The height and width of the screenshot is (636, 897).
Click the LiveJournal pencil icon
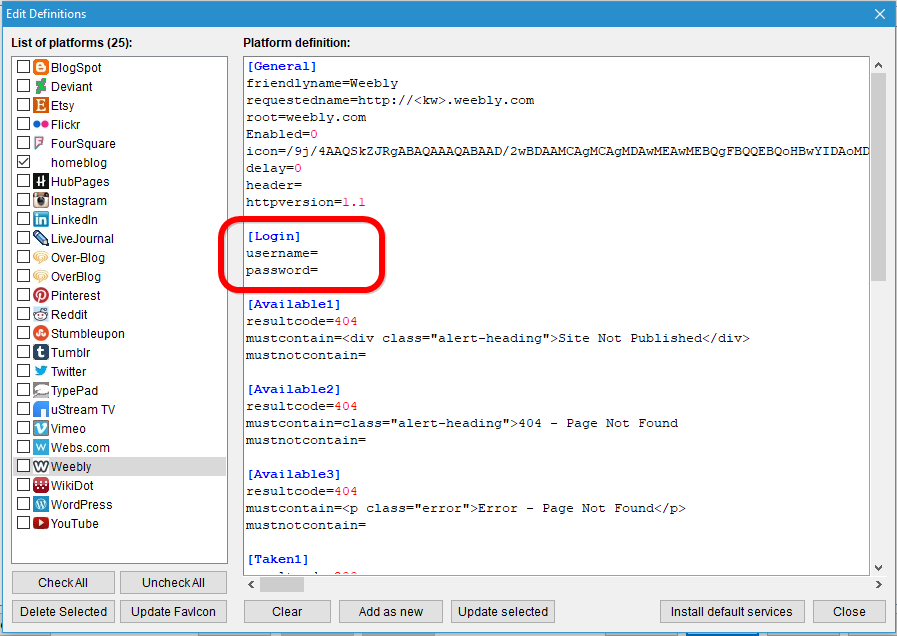[41, 238]
